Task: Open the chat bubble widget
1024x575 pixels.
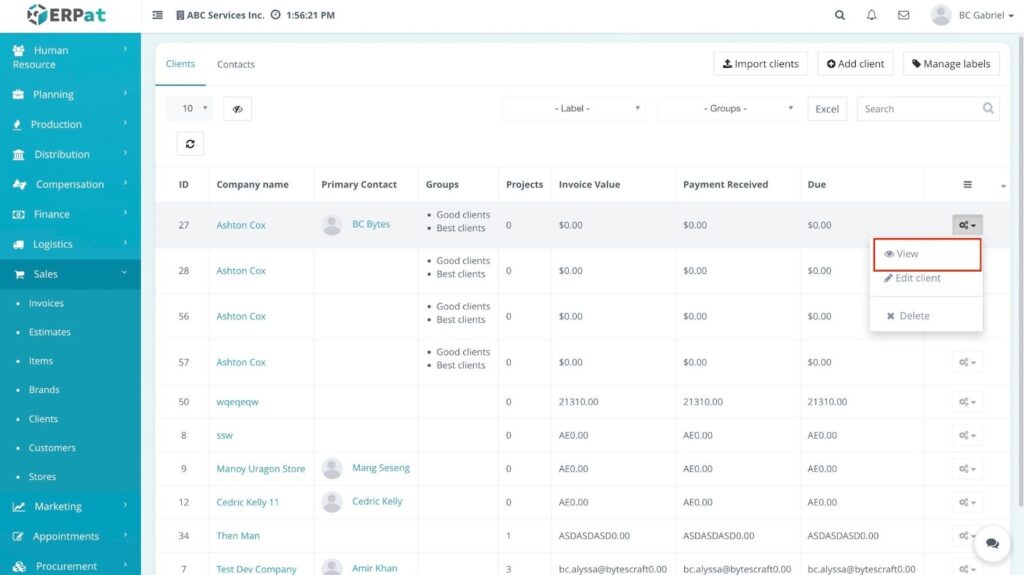Action: click(x=992, y=543)
